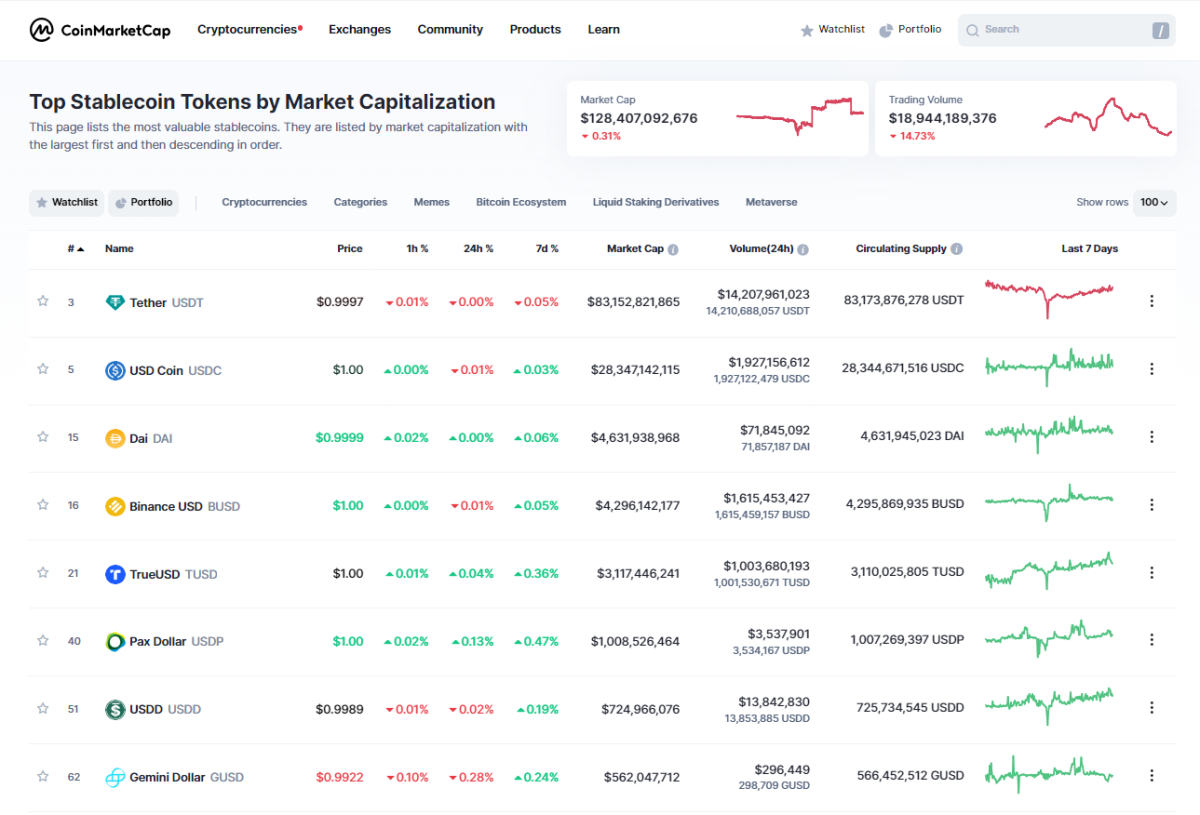Open Exchanges navigation menu
The image size is (1200, 815).
click(360, 30)
